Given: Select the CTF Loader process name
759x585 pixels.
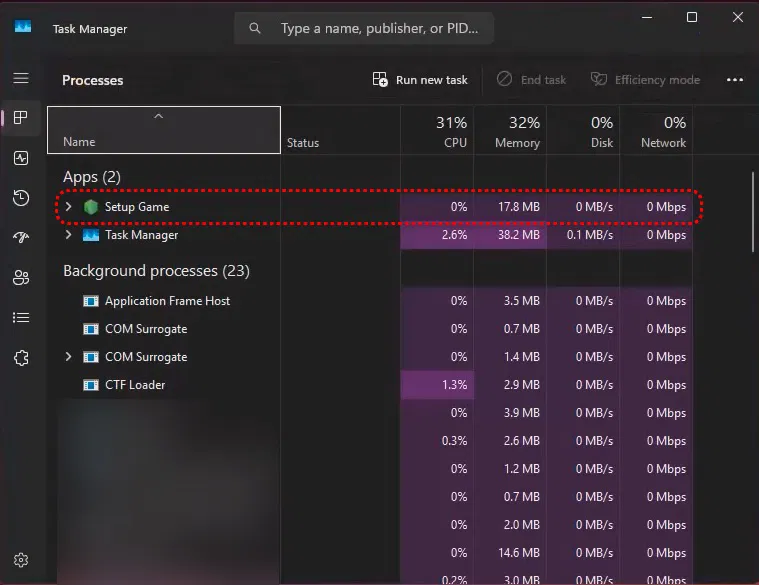Looking at the screenshot, I should point(135,385).
